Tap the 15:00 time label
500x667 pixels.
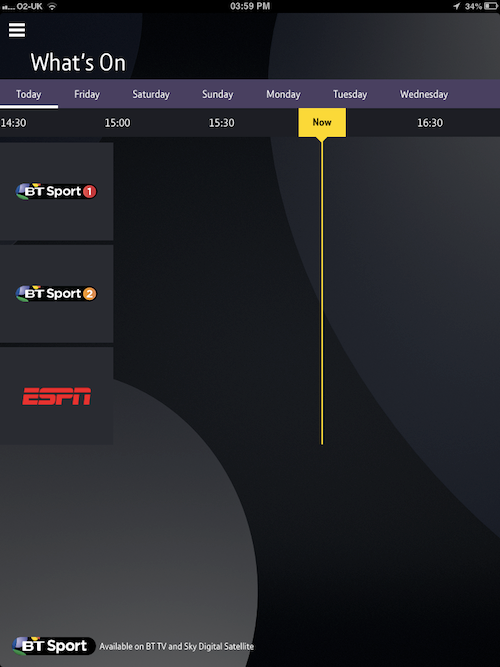117,123
